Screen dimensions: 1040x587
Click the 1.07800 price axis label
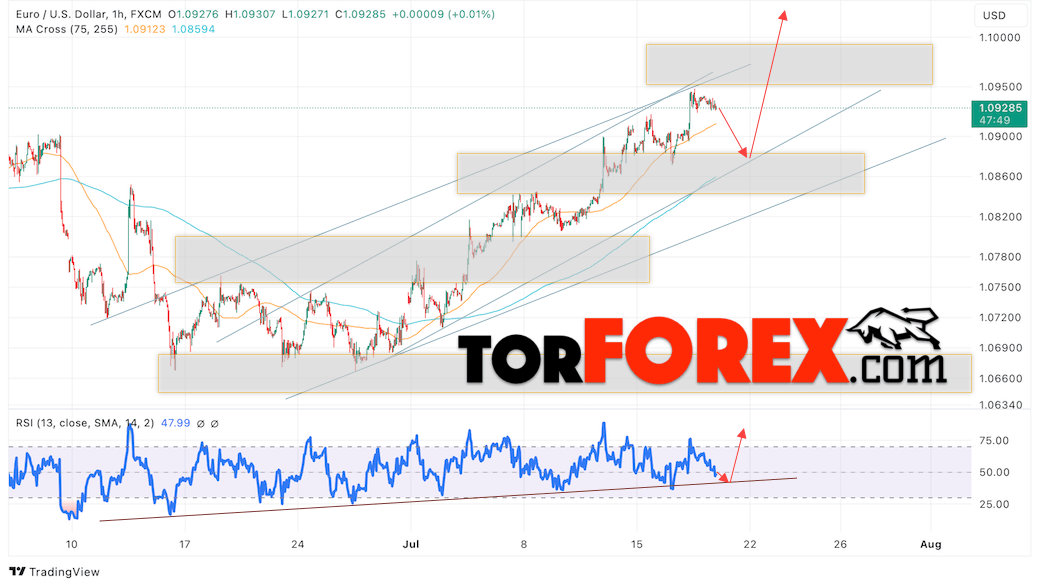[x=1000, y=257]
